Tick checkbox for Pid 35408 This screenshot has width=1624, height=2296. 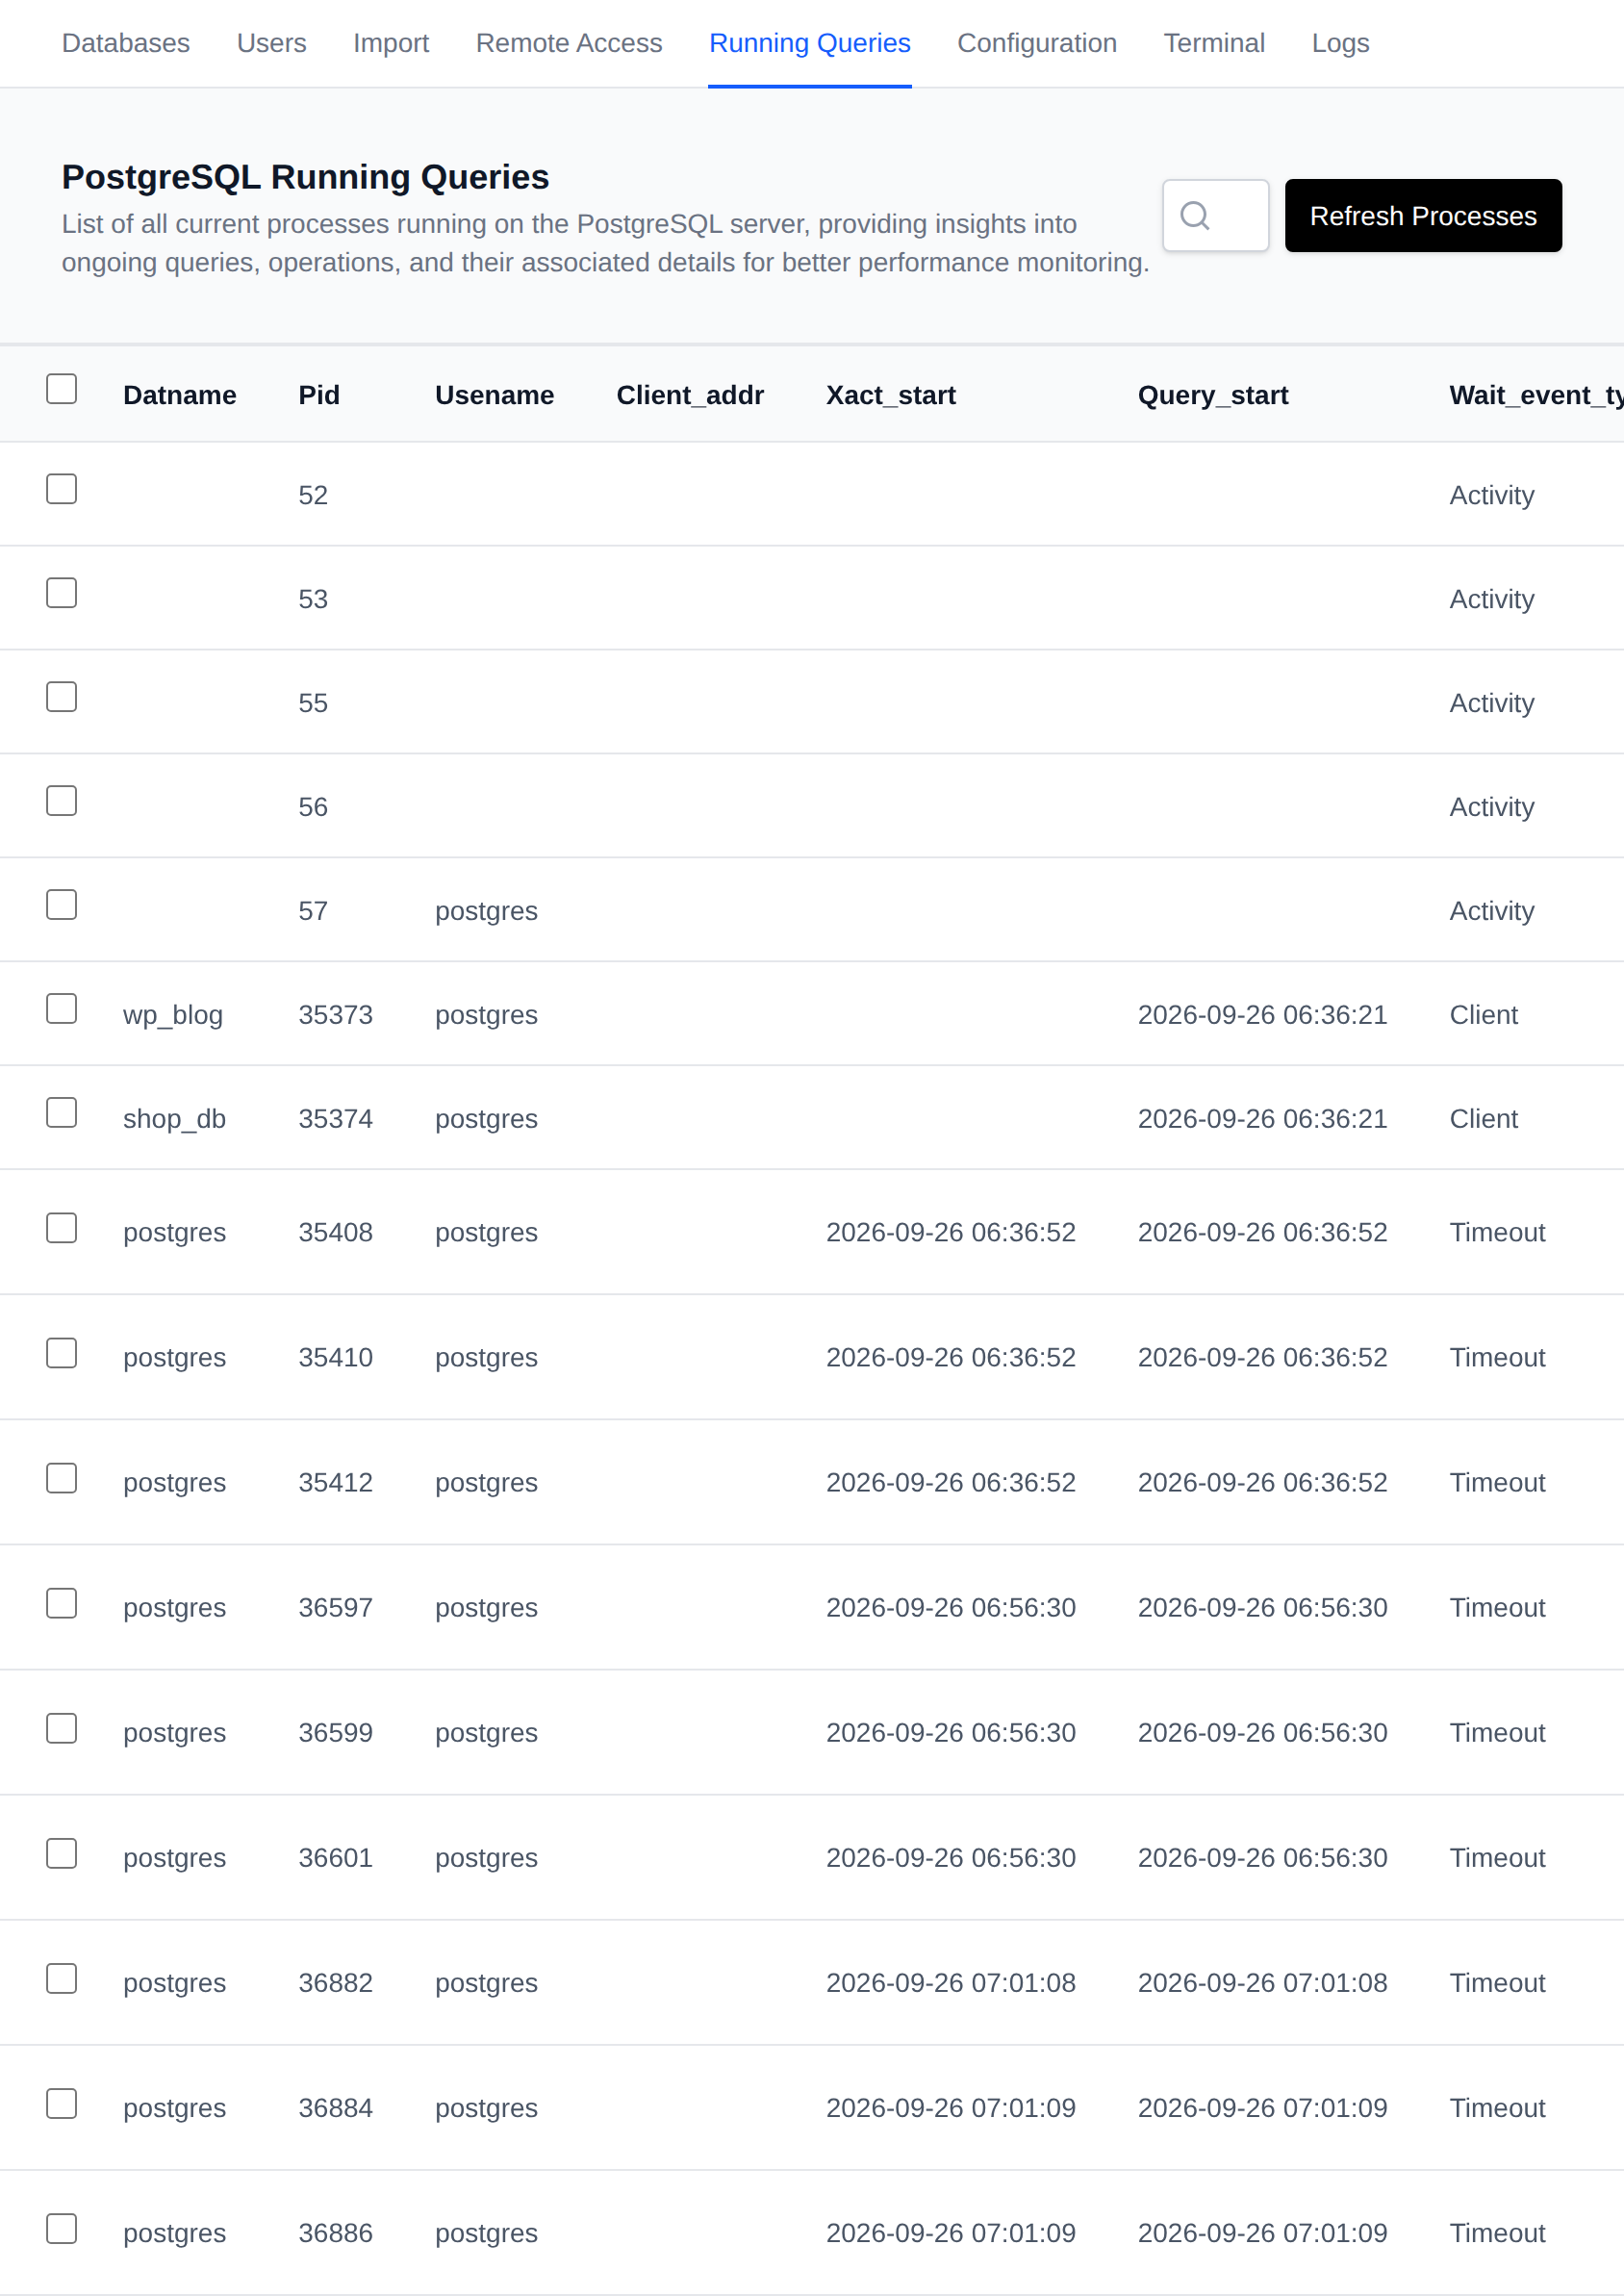click(62, 1228)
